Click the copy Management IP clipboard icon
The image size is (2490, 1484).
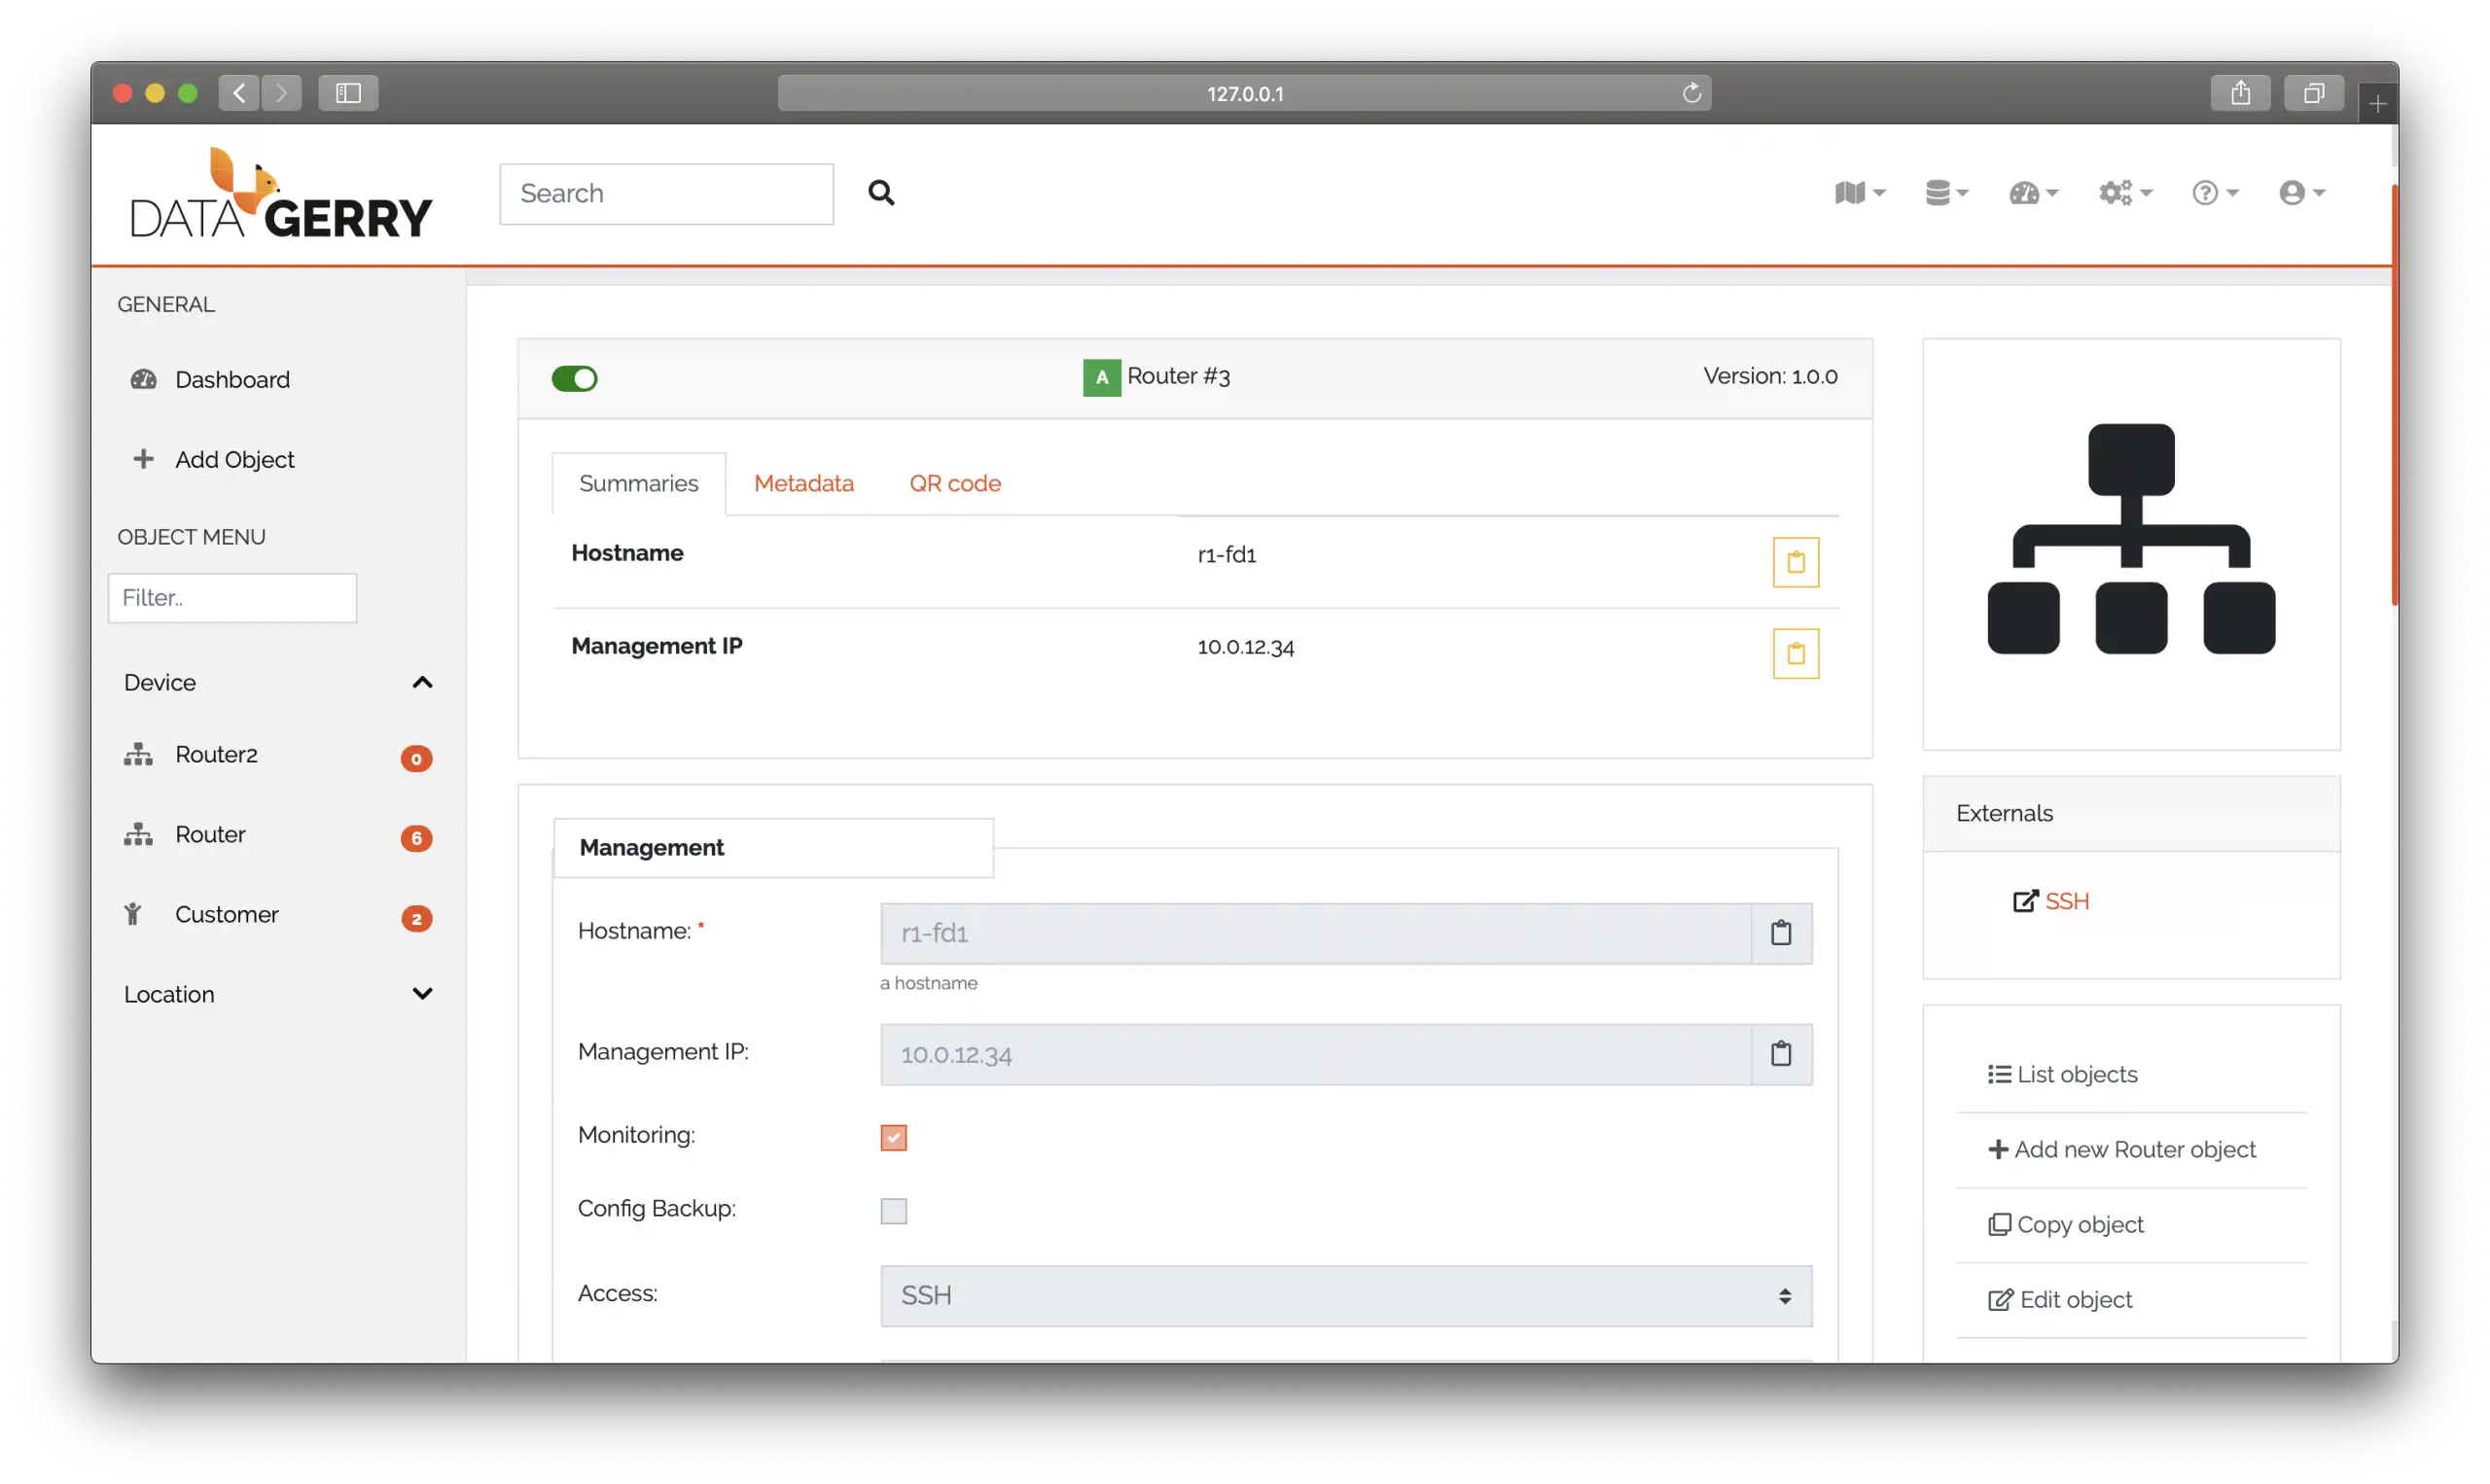click(x=1795, y=654)
